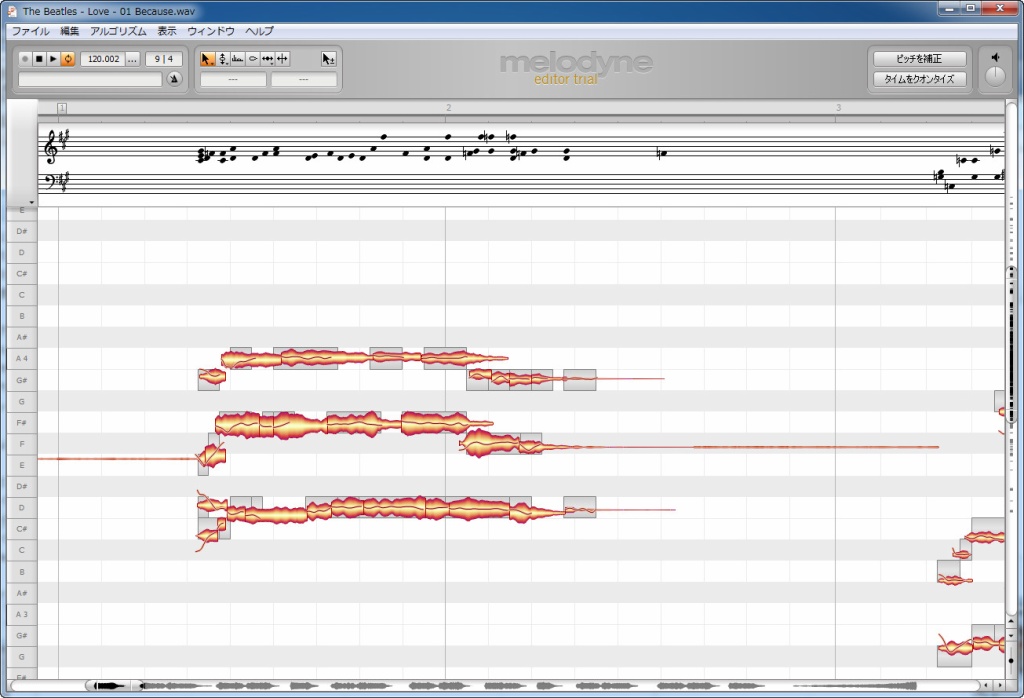Click the right note value field showing ---

pyautogui.click(x=304, y=79)
